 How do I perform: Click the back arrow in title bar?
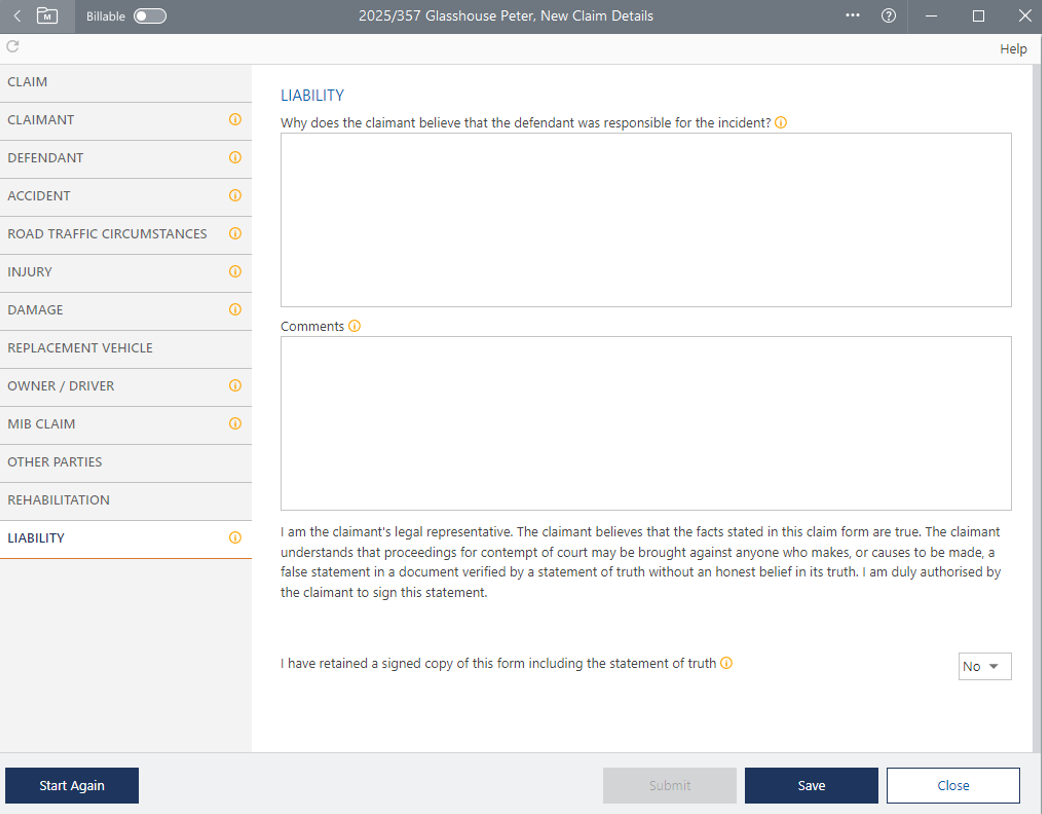tap(17, 16)
